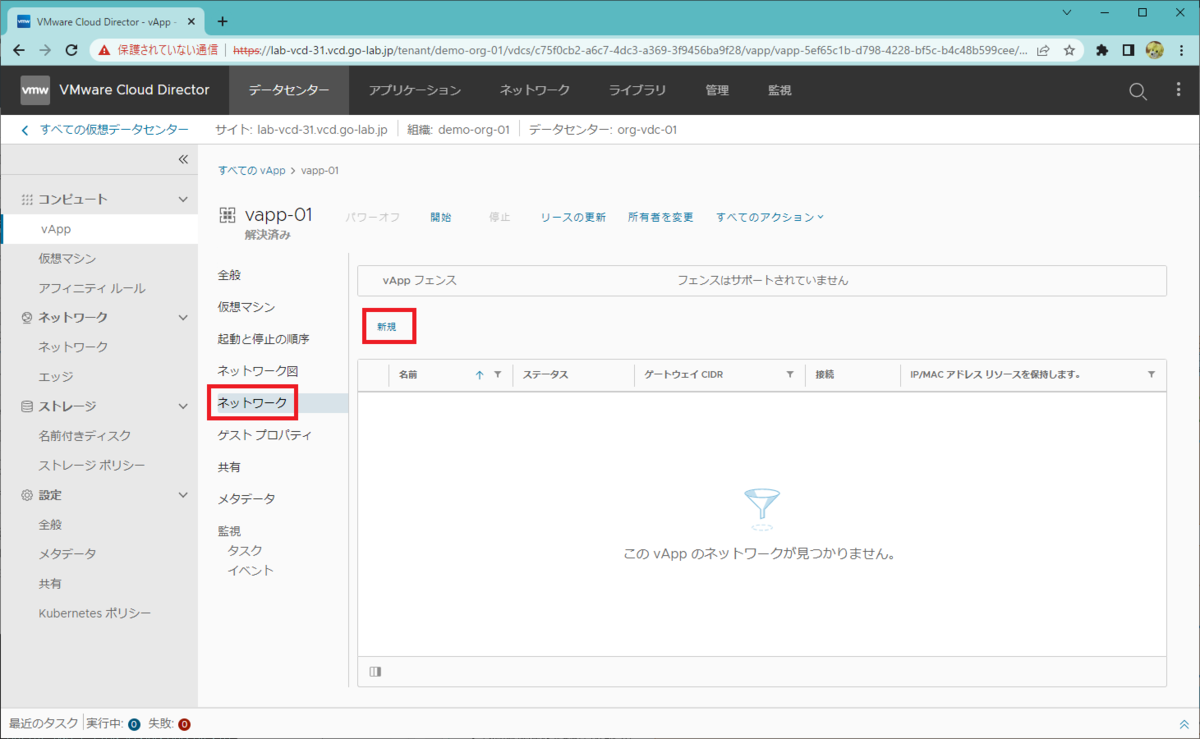Bookmark this page with the star icon
The height and width of the screenshot is (739, 1200).
point(1069,49)
